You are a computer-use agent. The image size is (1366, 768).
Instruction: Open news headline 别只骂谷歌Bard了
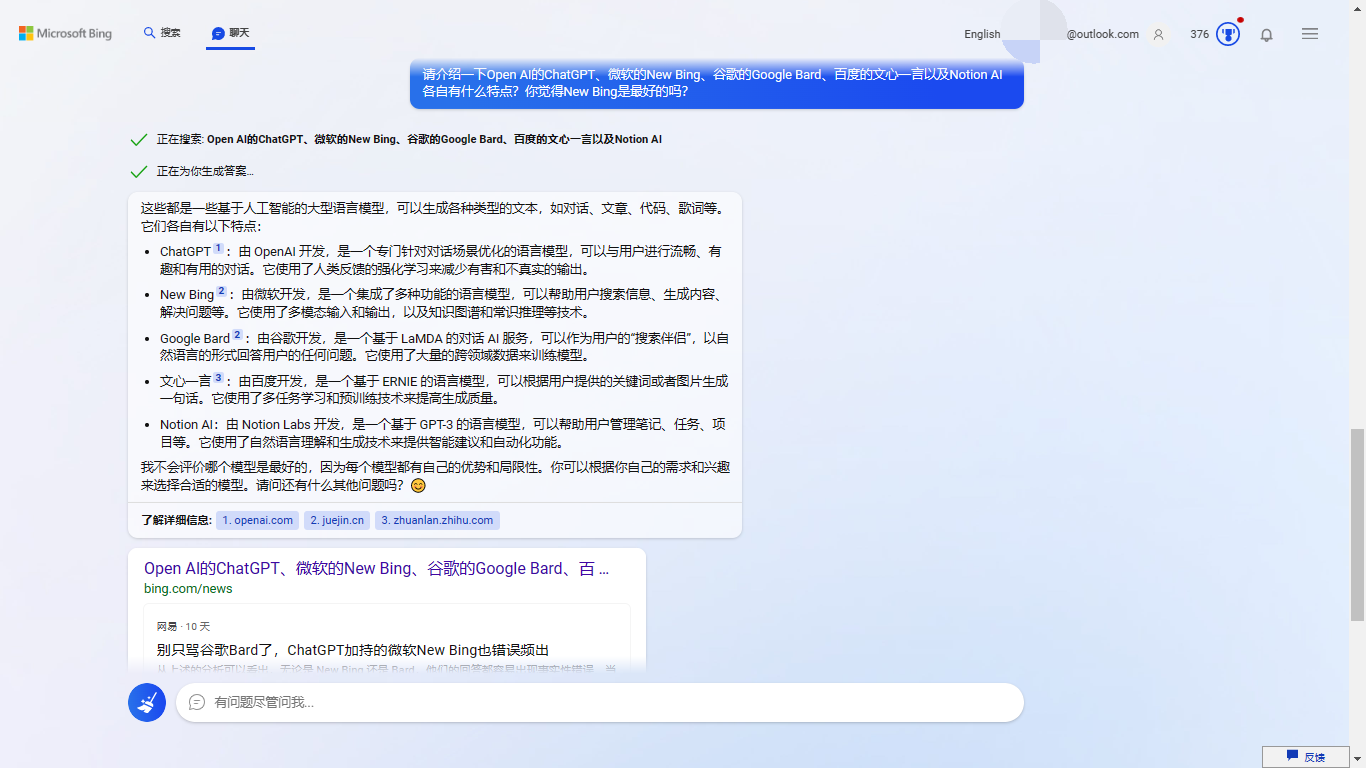(x=352, y=650)
